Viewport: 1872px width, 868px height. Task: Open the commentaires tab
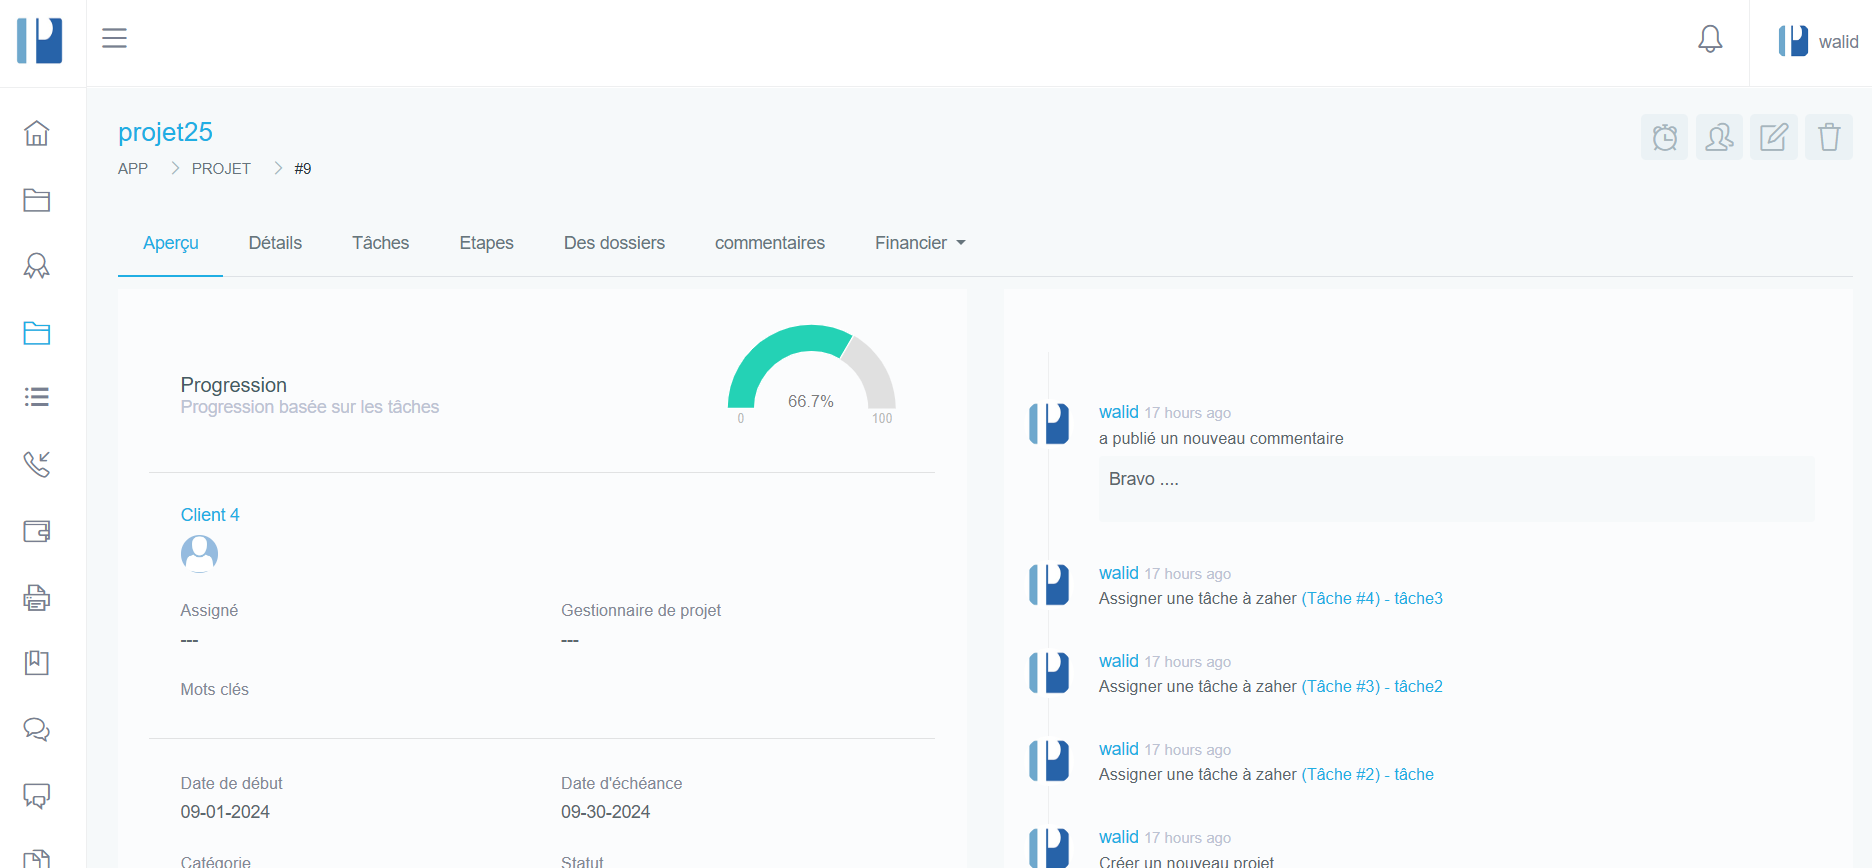click(769, 243)
